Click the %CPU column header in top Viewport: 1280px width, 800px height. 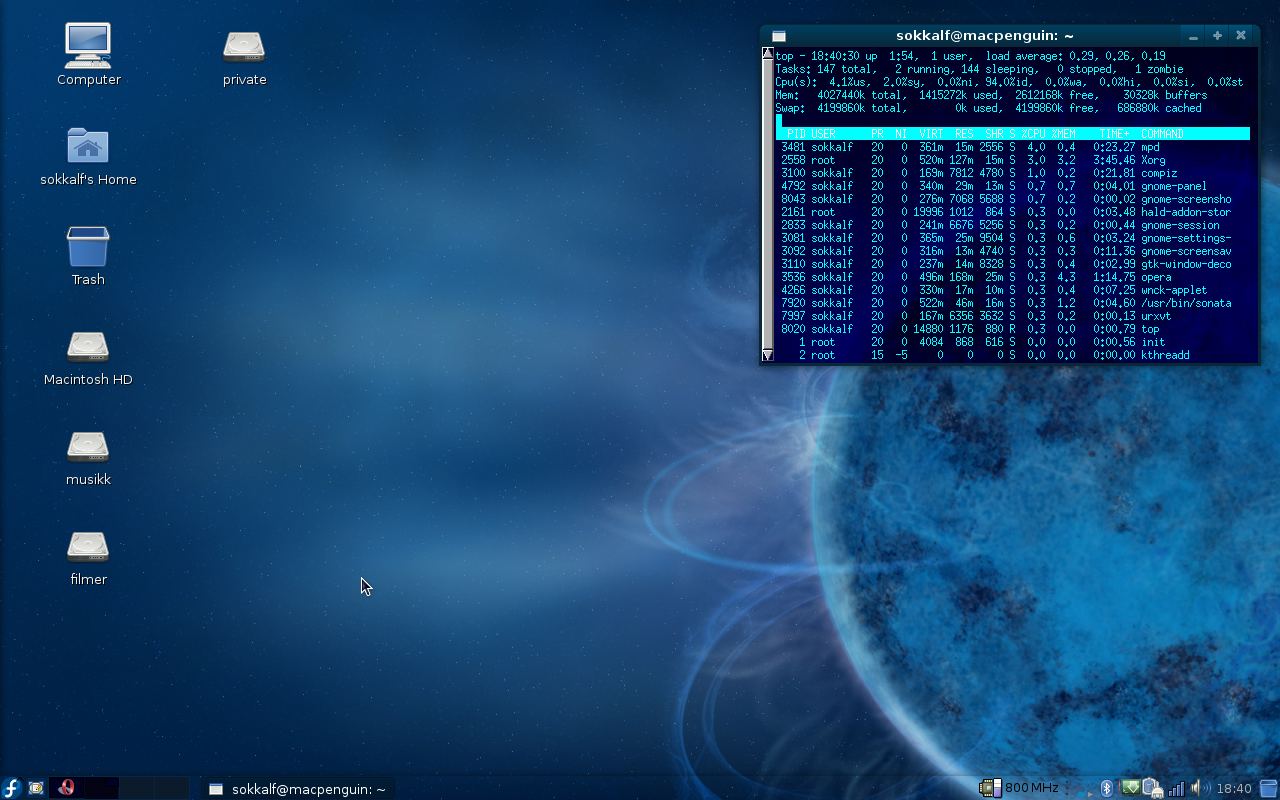coord(1033,134)
